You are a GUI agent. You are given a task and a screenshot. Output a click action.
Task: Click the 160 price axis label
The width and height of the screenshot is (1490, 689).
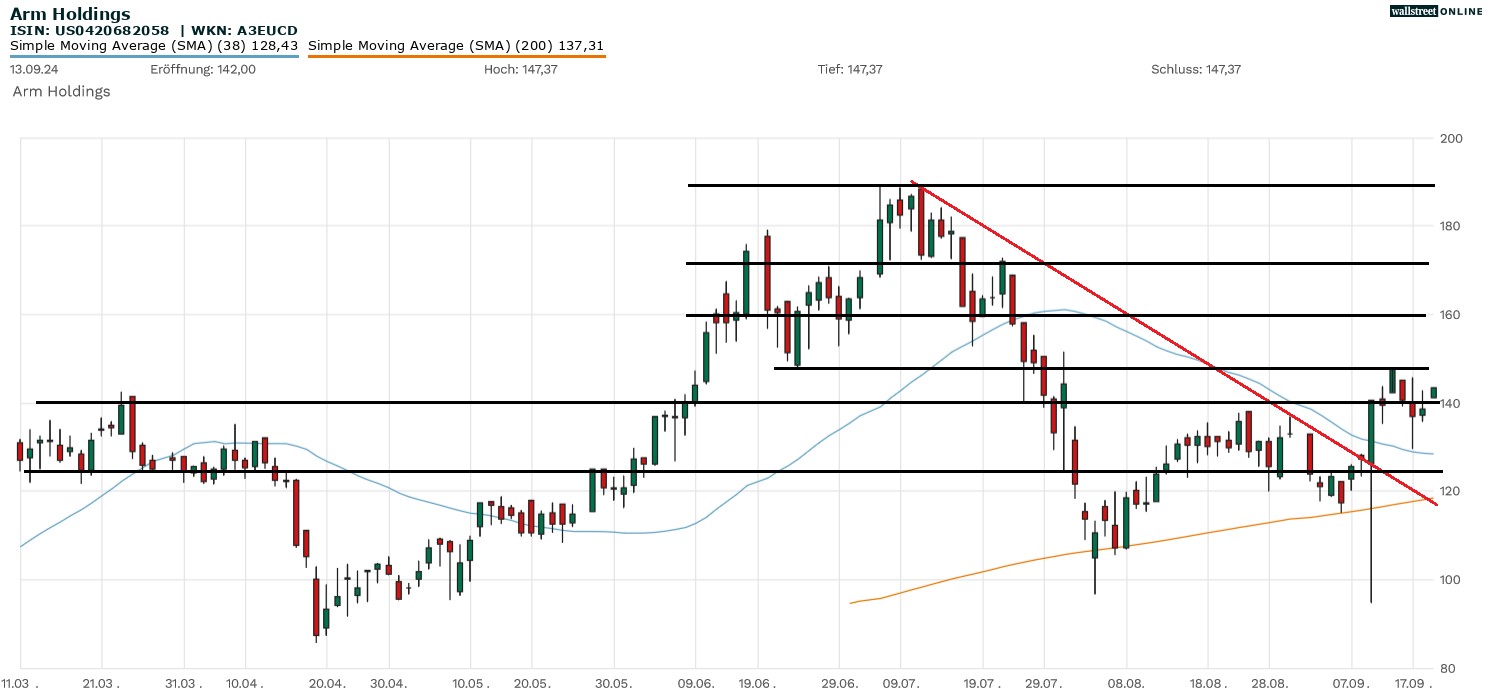1450,315
